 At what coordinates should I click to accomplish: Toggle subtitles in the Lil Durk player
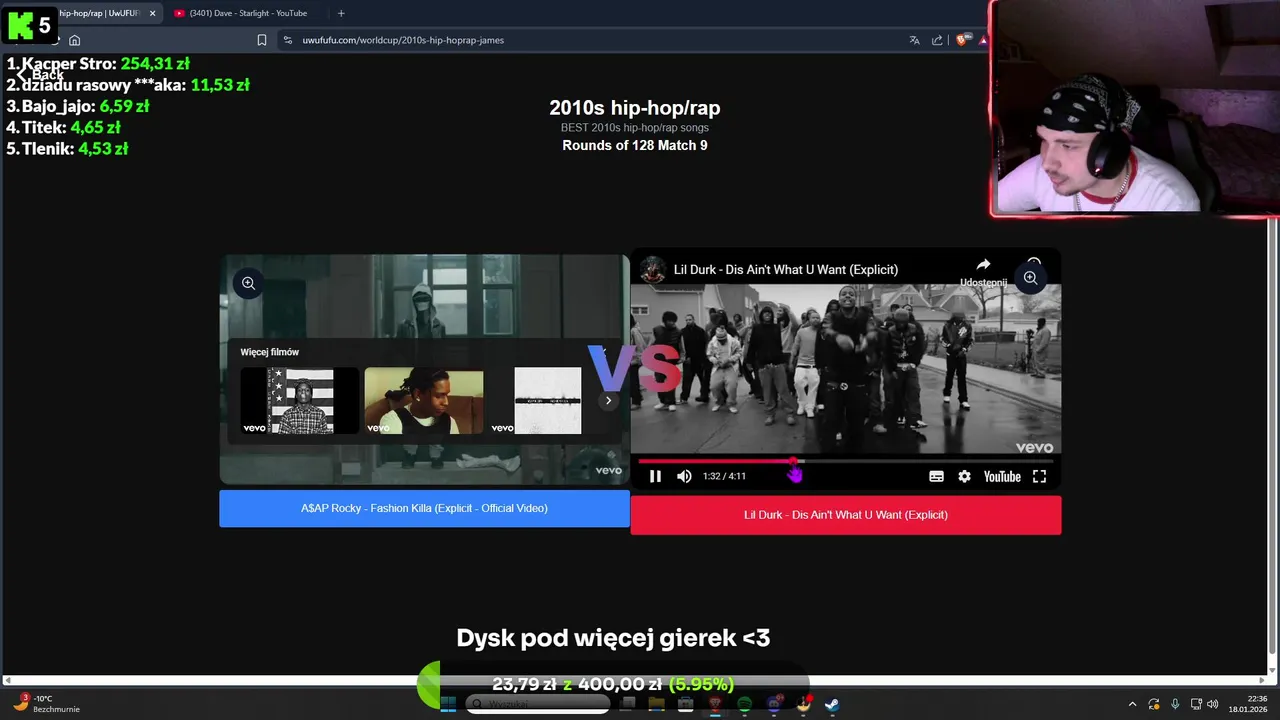click(x=936, y=476)
